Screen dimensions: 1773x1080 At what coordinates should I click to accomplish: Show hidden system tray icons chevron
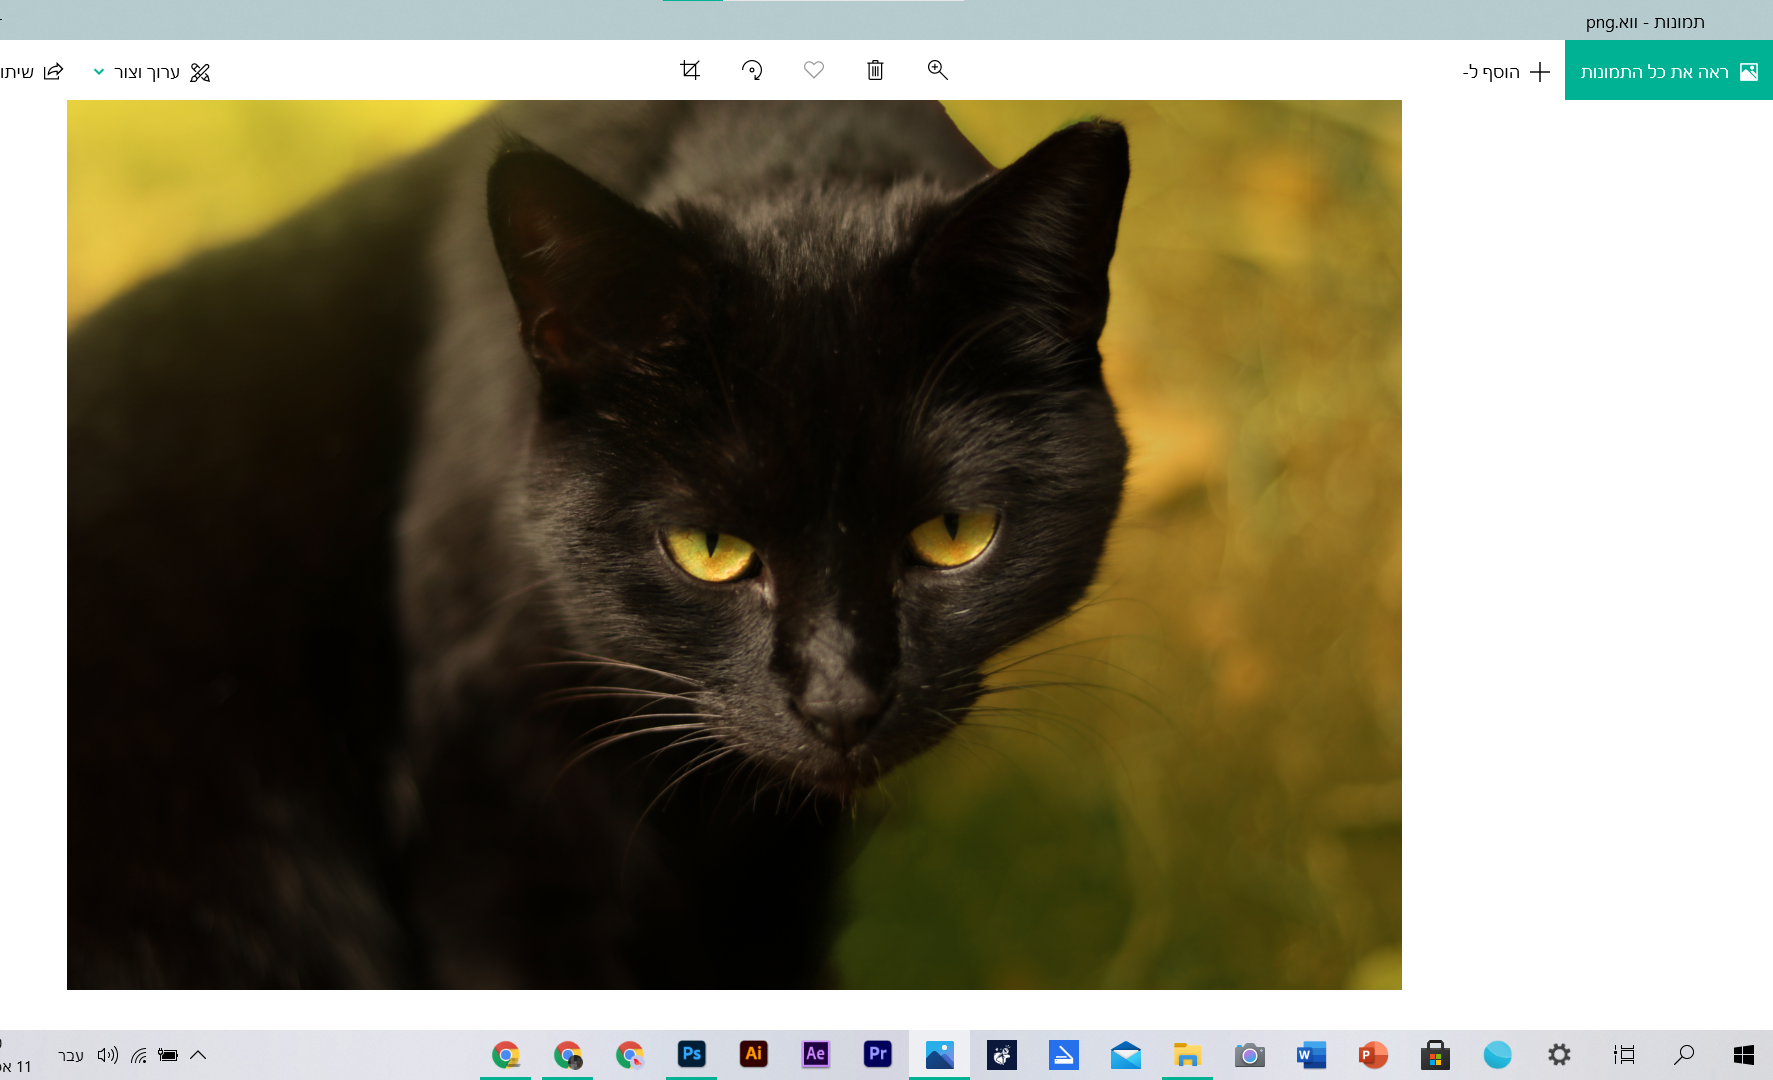(198, 1054)
